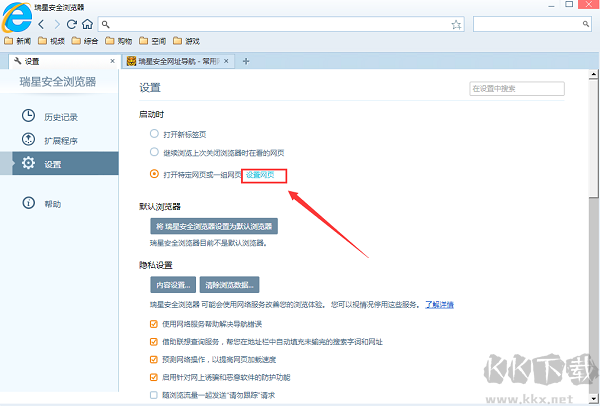Click the 隐私设置 section heading
This screenshot has width=600, height=406.
156,265
